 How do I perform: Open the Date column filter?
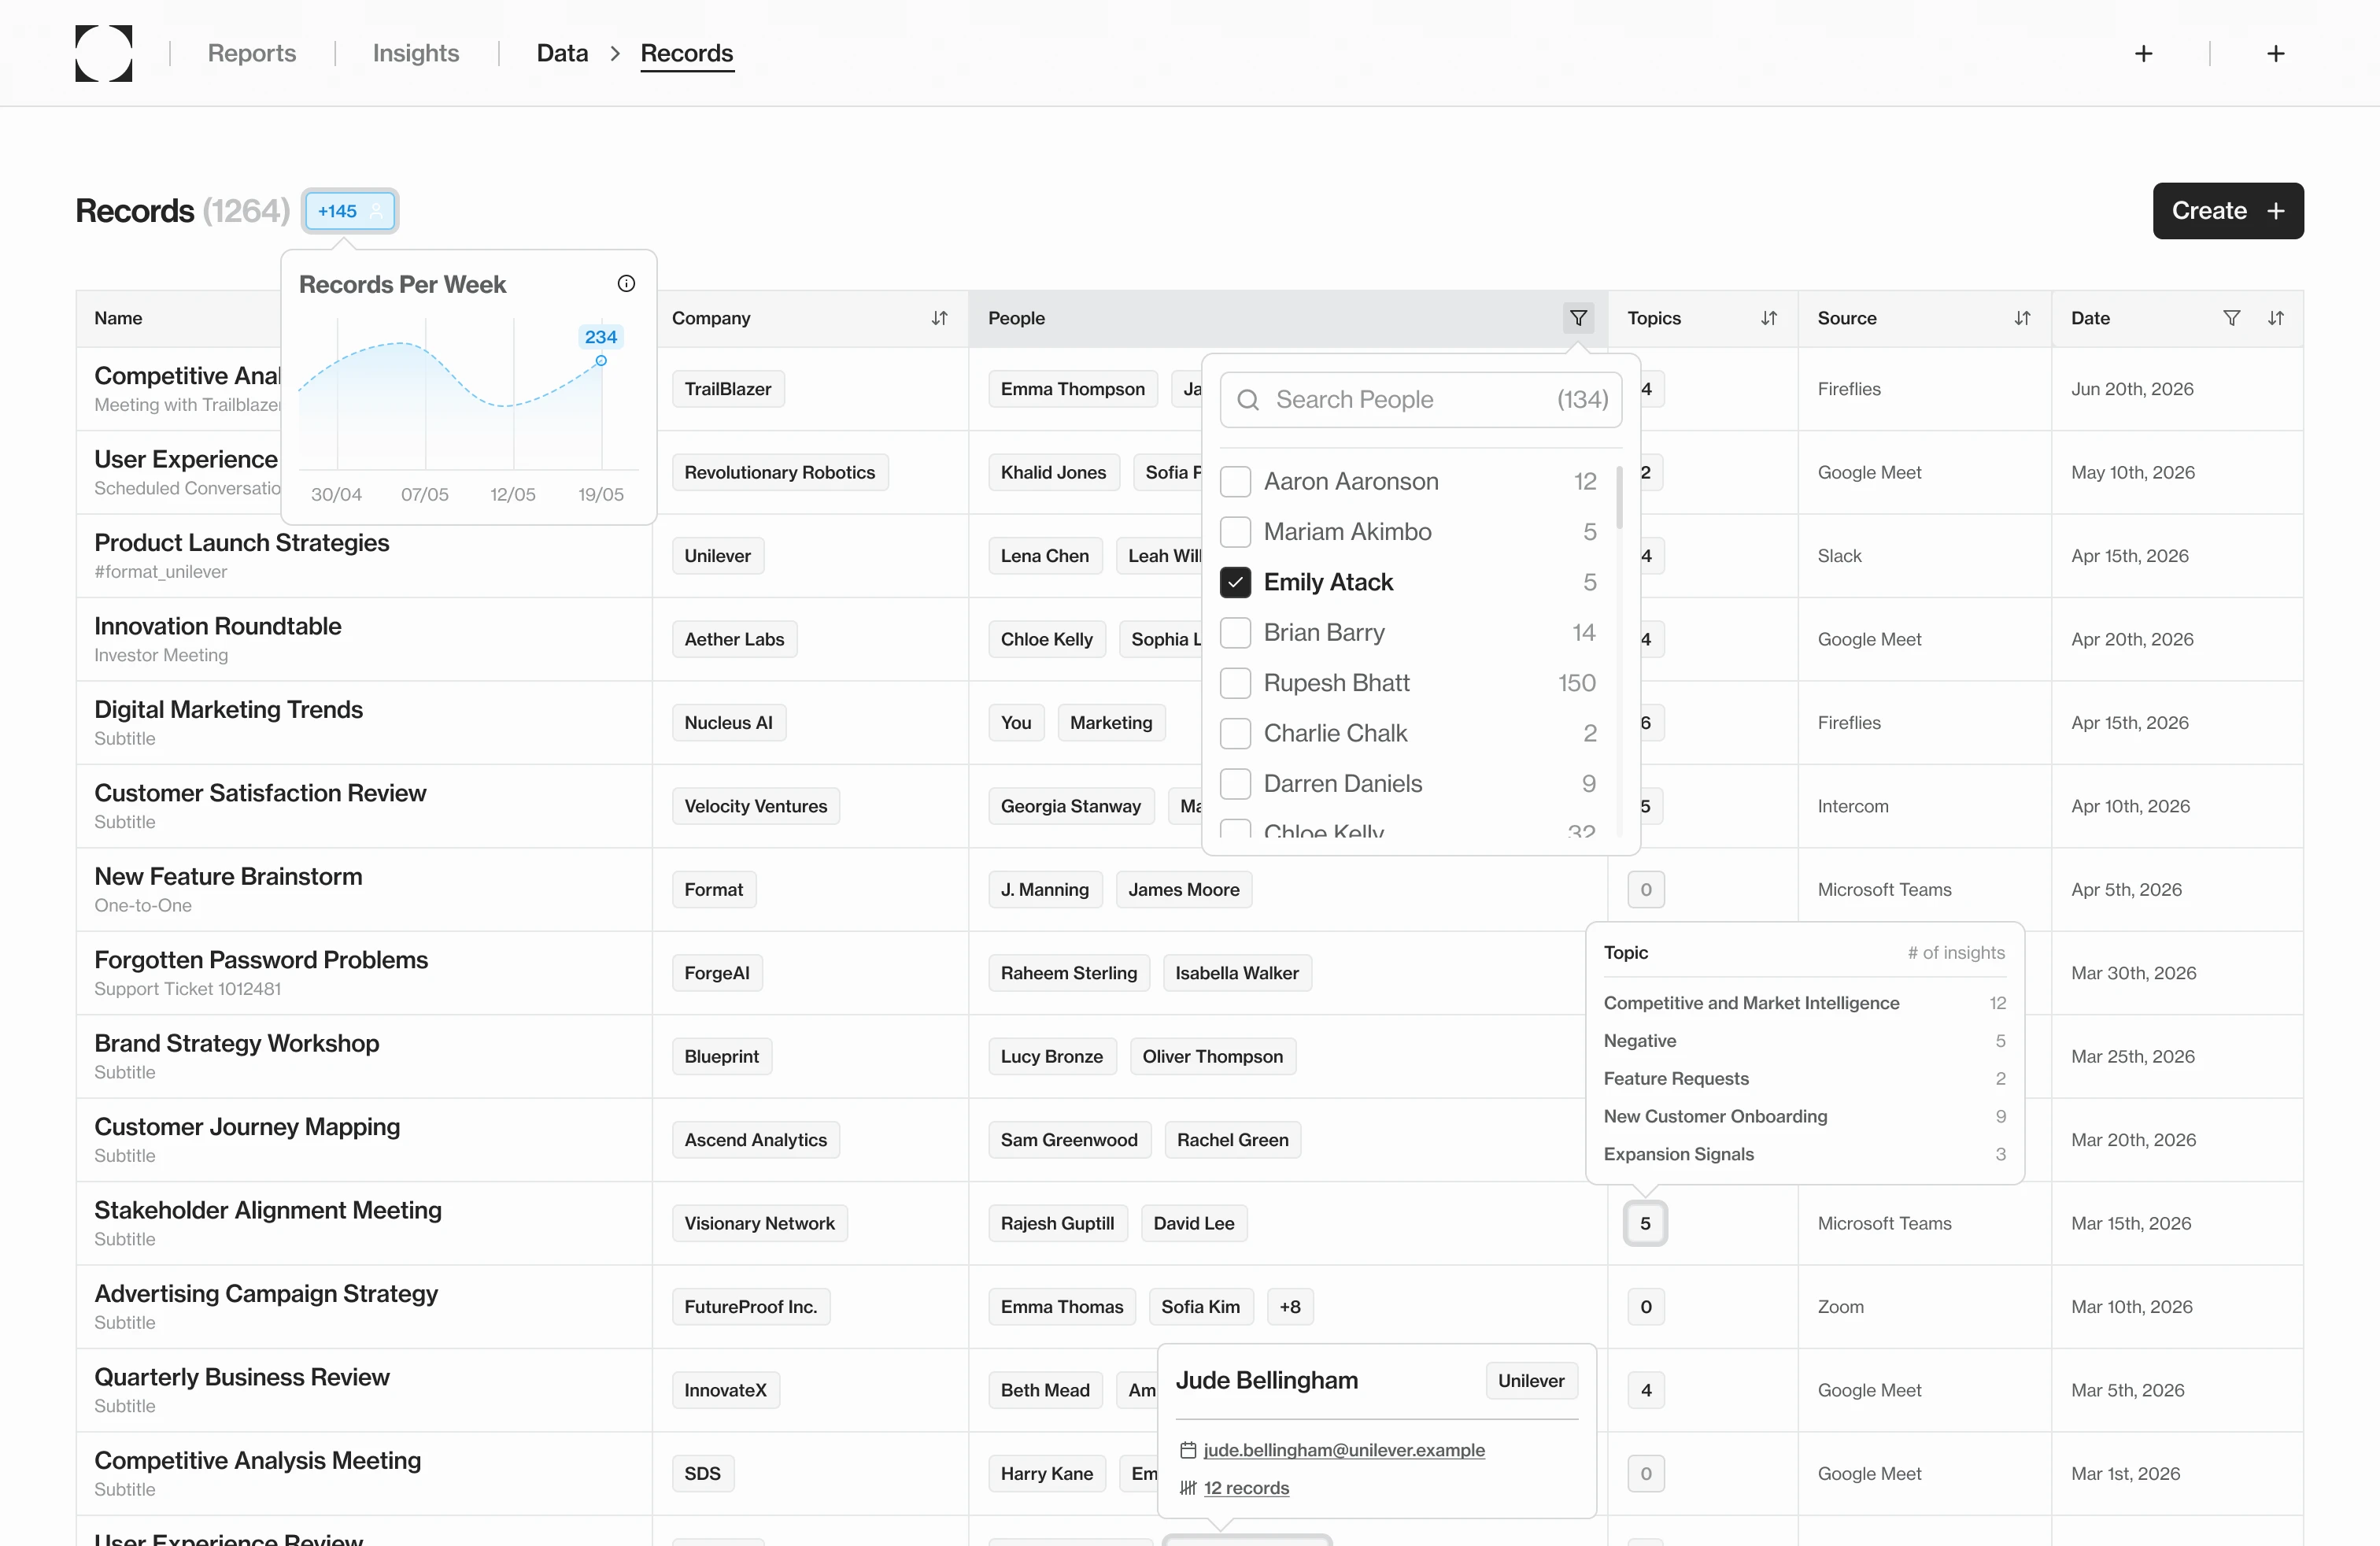tap(2231, 318)
